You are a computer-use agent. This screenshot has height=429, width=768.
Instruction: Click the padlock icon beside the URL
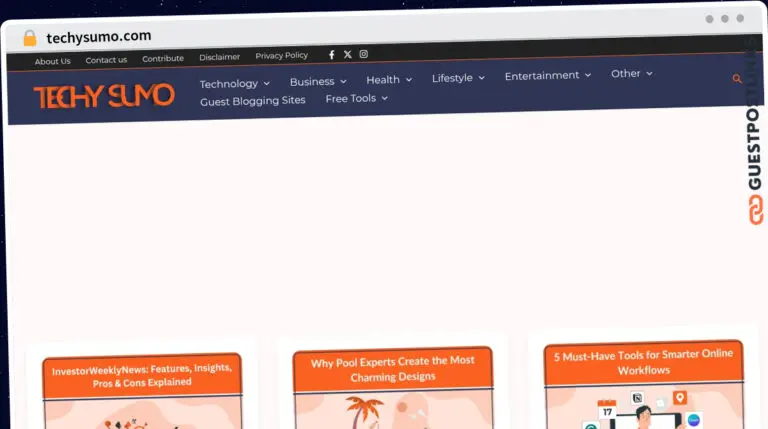point(30,38)
